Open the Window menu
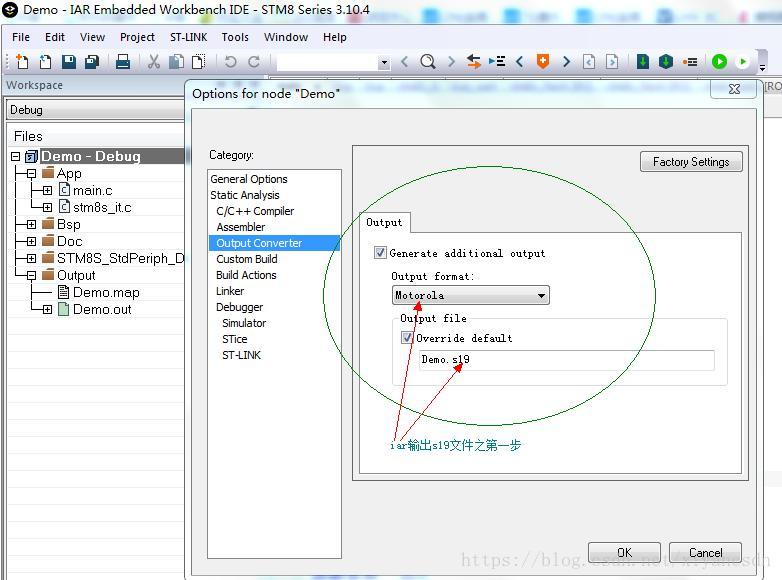782x580 pixels. click(286, 37)
